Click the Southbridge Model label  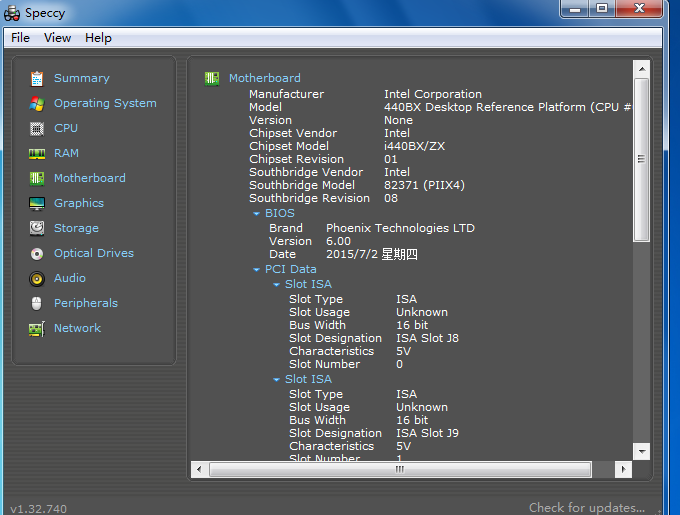[x=302, y=185]
